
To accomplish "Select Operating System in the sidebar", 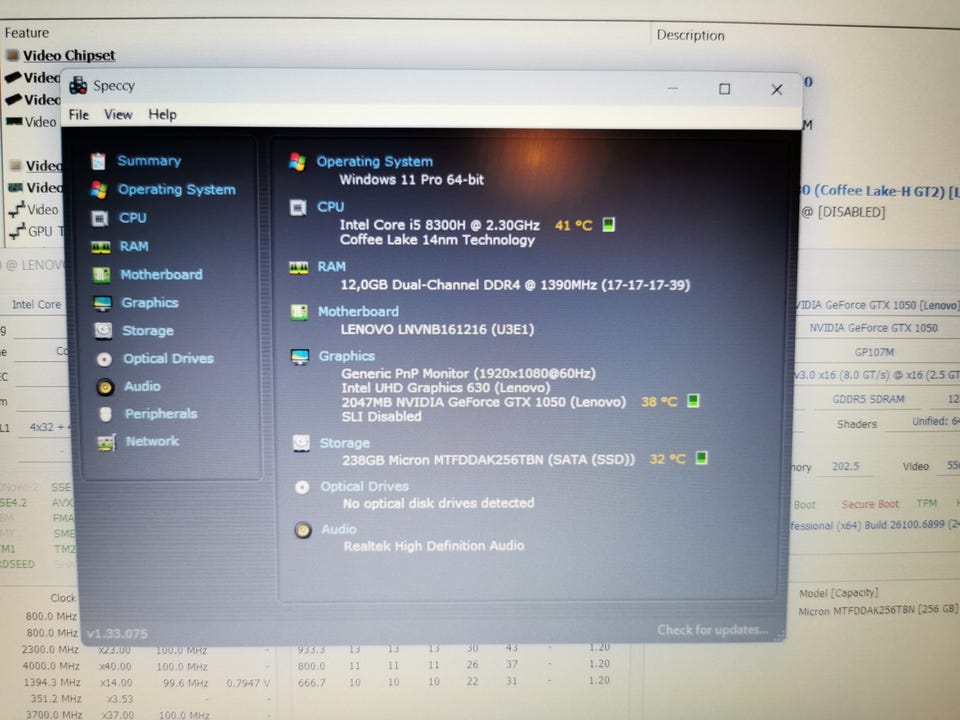I will coord(176,190).
